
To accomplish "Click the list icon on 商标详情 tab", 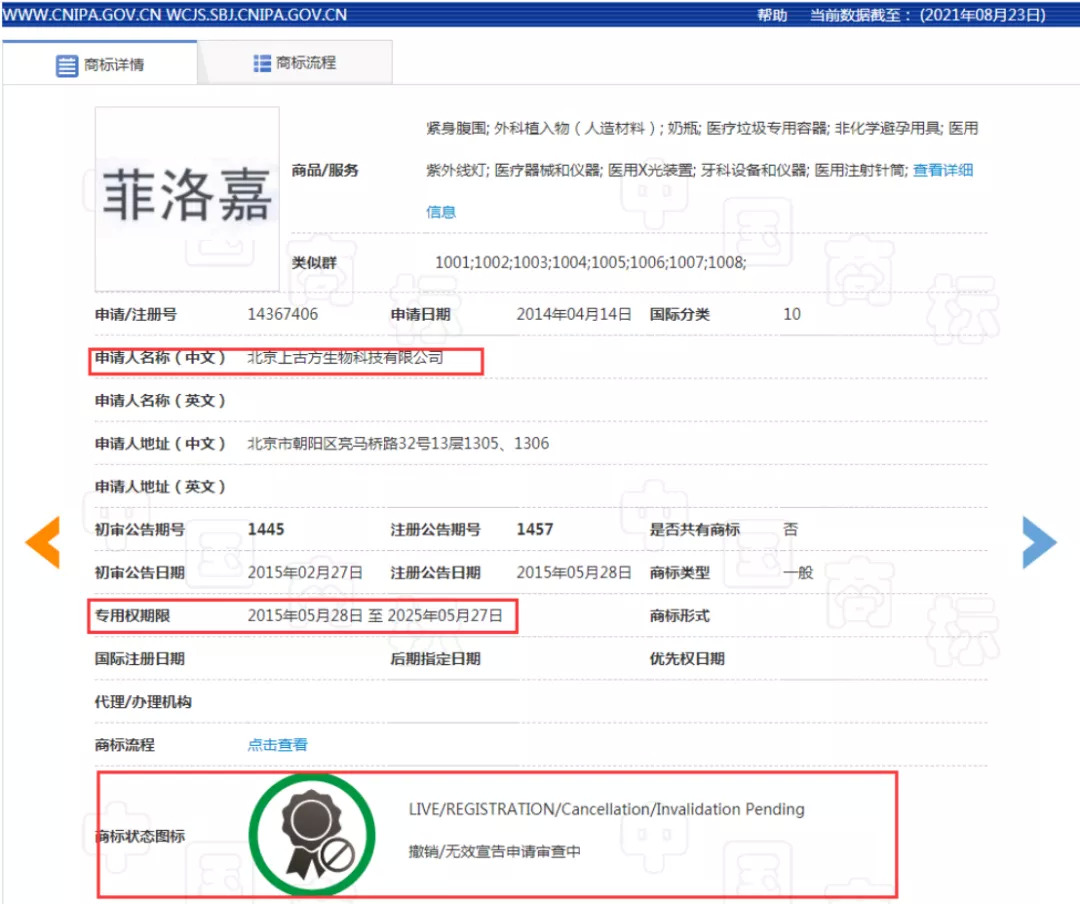I will click(66, 65).
